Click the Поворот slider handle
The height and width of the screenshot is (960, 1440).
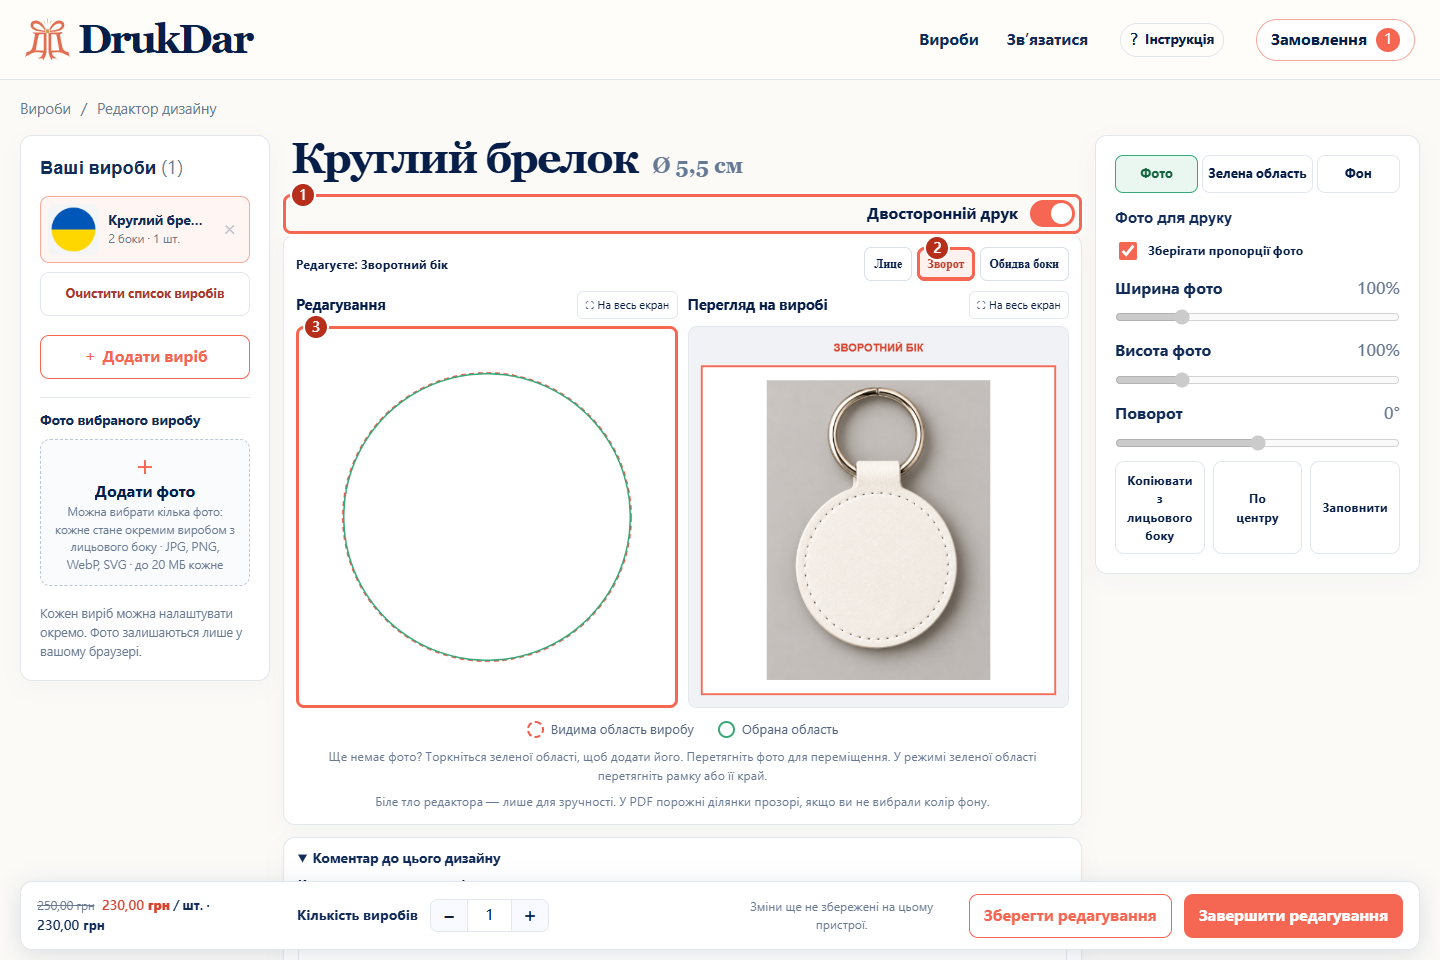(1258, 443)
